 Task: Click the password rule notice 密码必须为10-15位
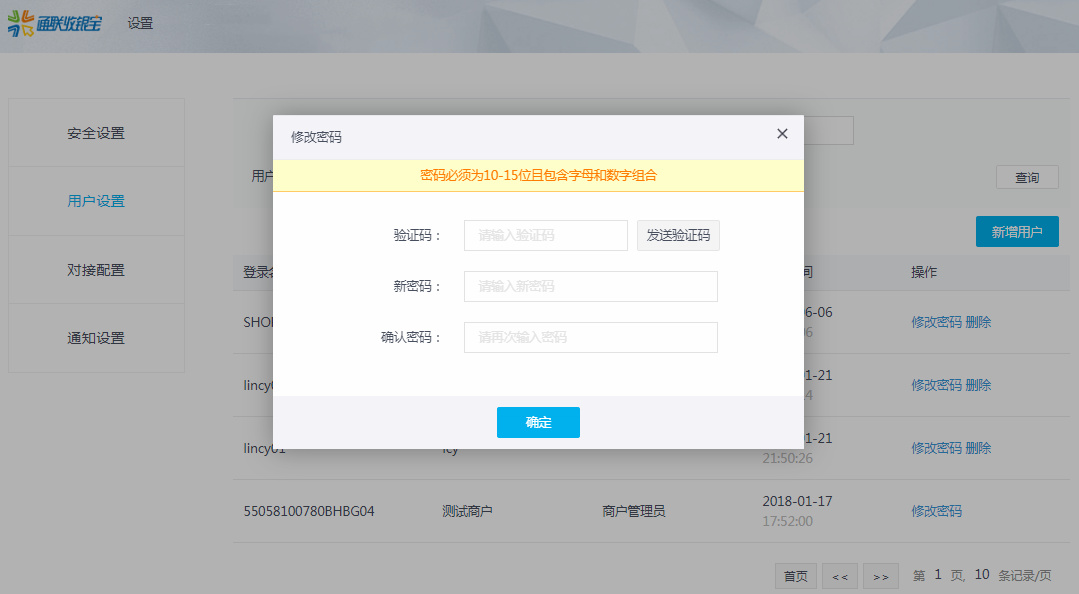[538, 176]
